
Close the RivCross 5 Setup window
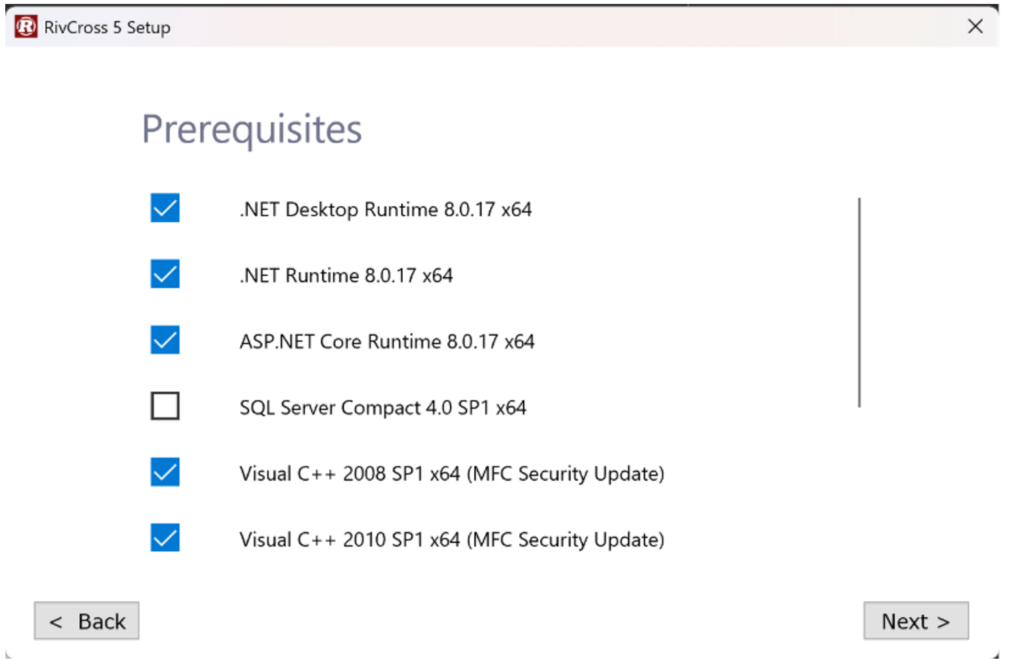click(975, 27)
